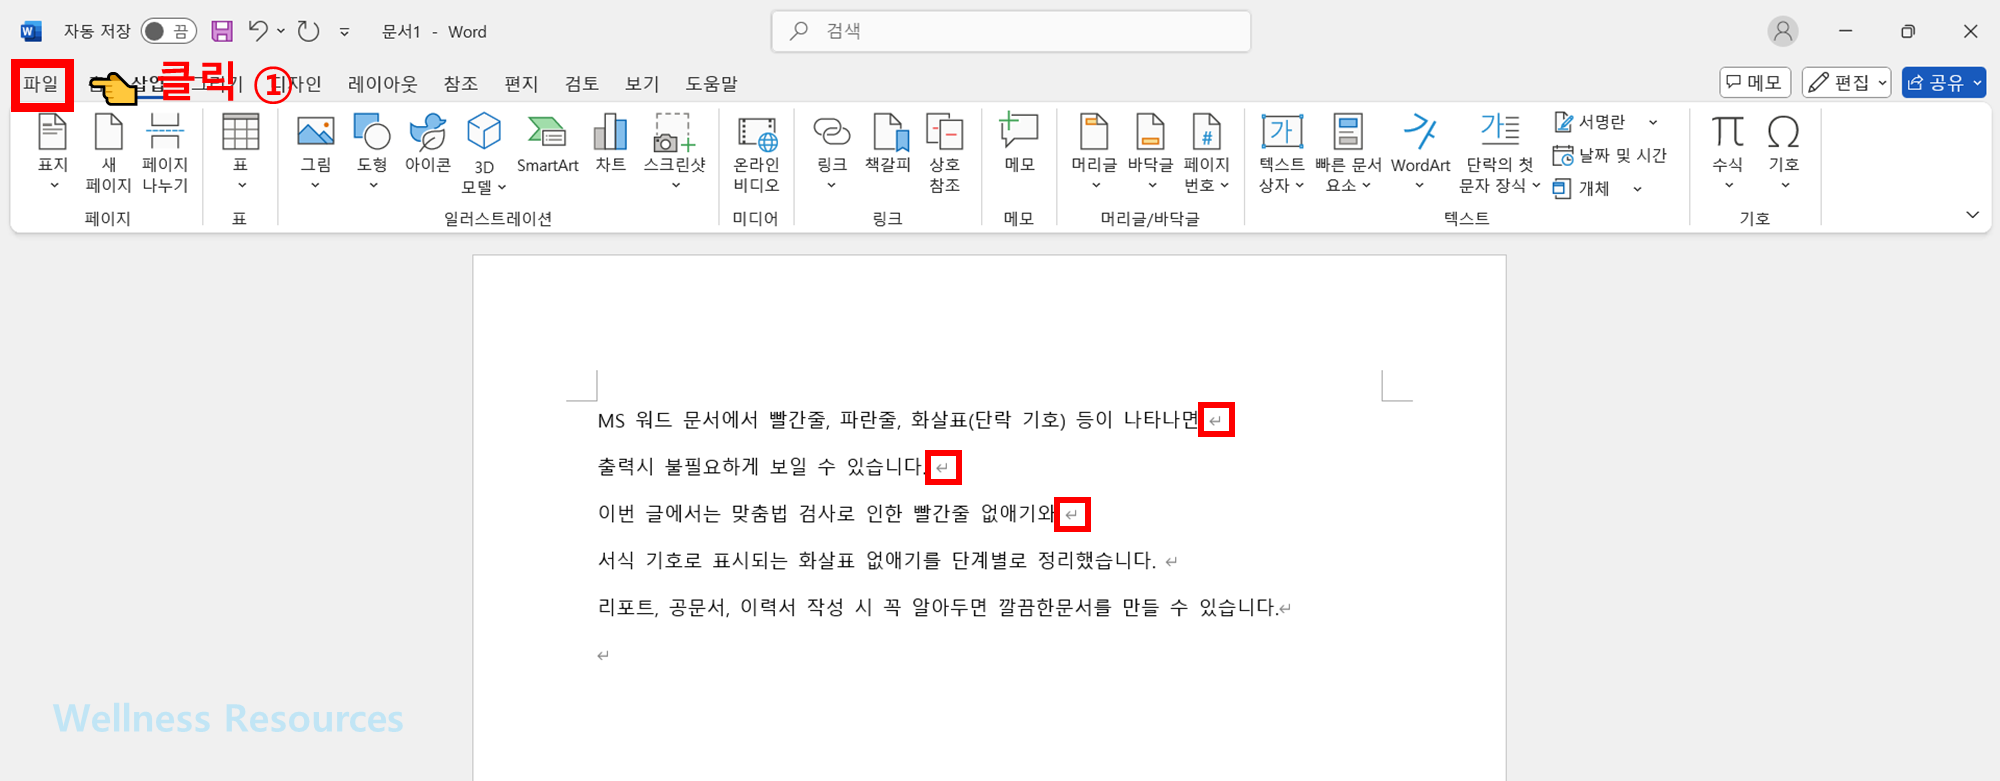Open the 기호 symbol menu
This screenshot has width=2000, height=781.
point(1784,152)
